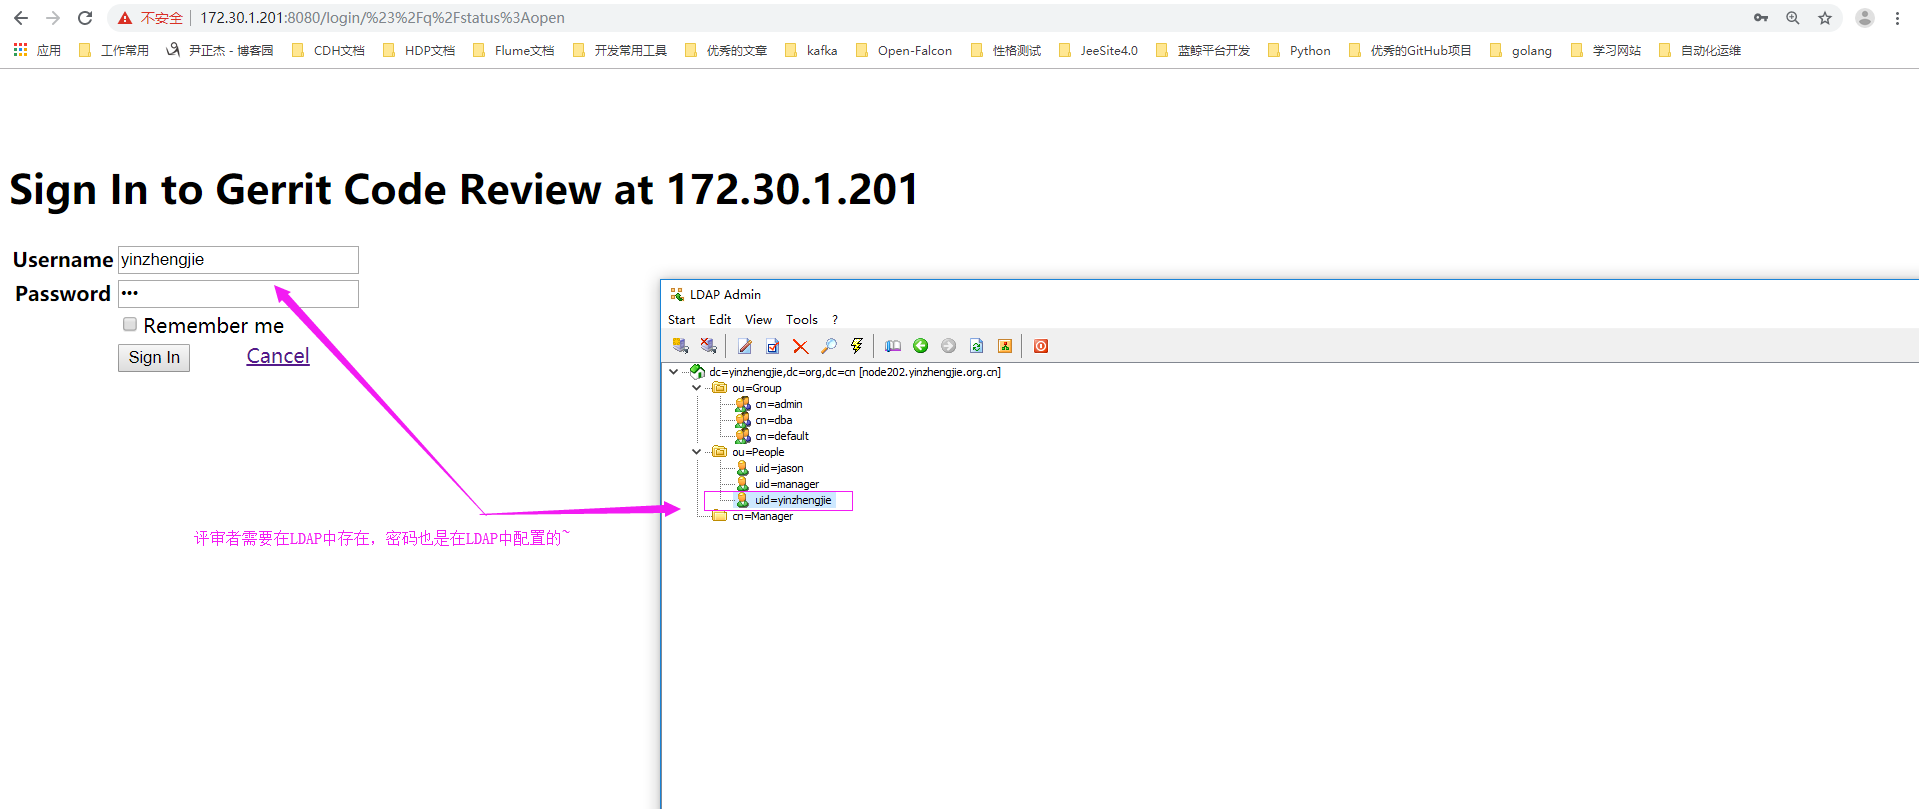Click the Refresh document icon in LDAP Admin
This screenshot has height=809, width=1919.
977,346
